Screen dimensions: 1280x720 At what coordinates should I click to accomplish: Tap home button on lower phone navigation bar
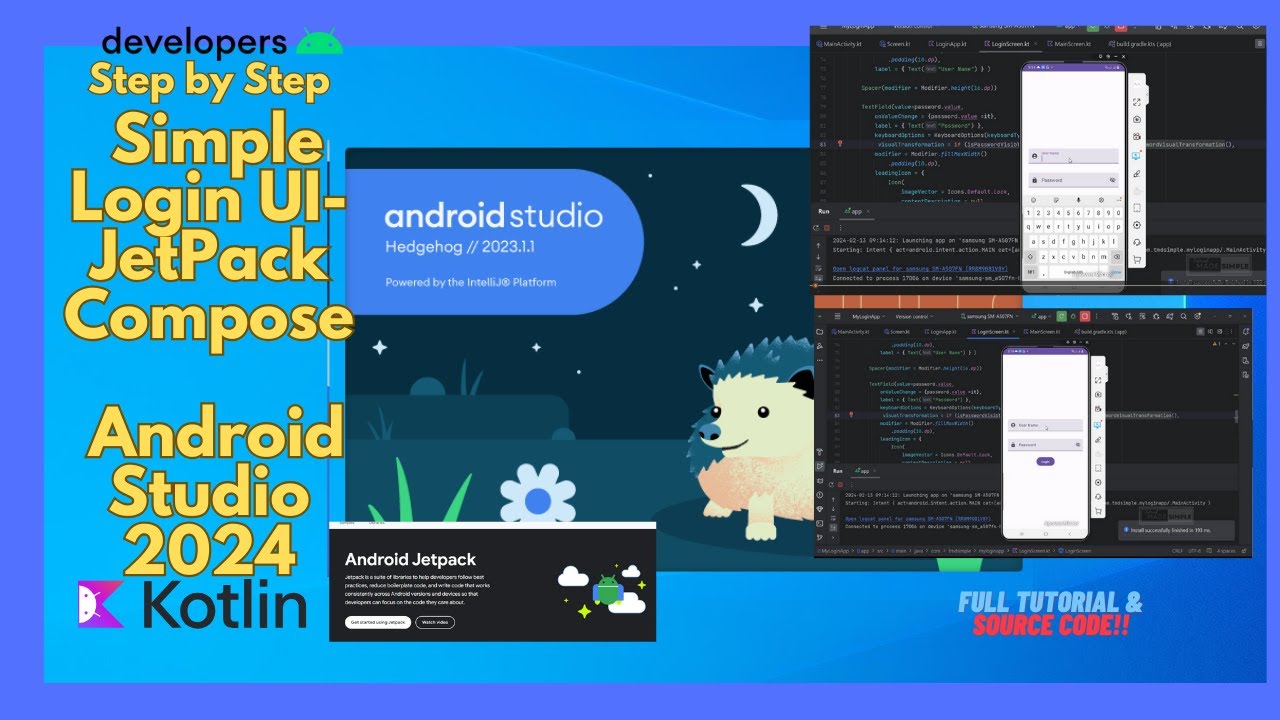pyautogui.click(x=1046, y=534)
